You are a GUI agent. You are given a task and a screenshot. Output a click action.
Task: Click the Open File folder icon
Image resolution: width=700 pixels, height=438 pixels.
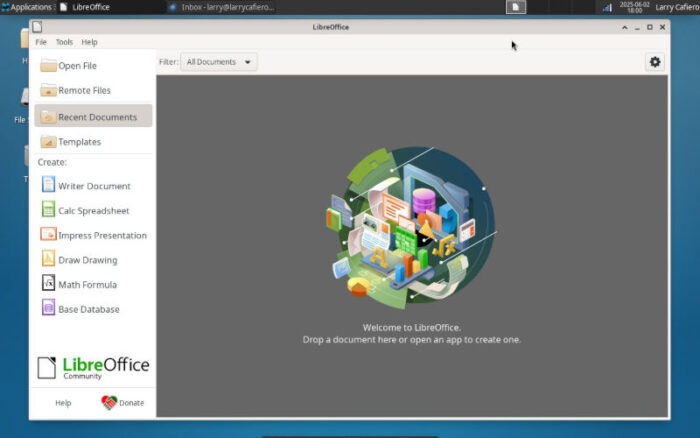click(x=48, y=66)
